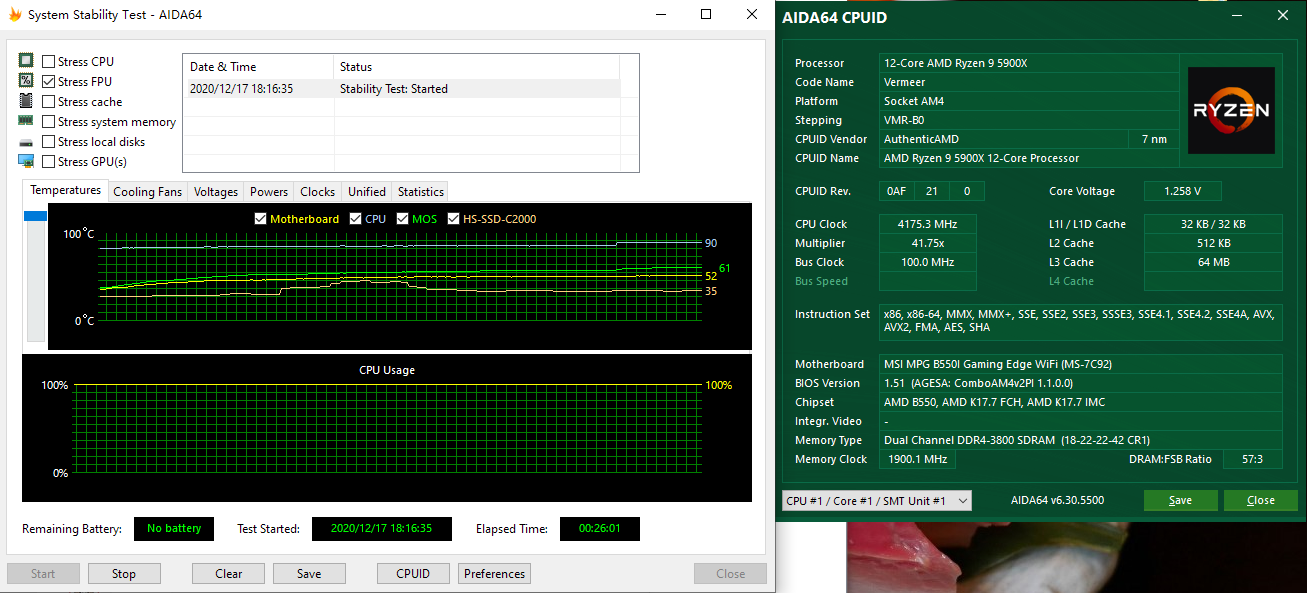Switch to the Statistics tab
1307x593 pixels.
pos(421,192)
